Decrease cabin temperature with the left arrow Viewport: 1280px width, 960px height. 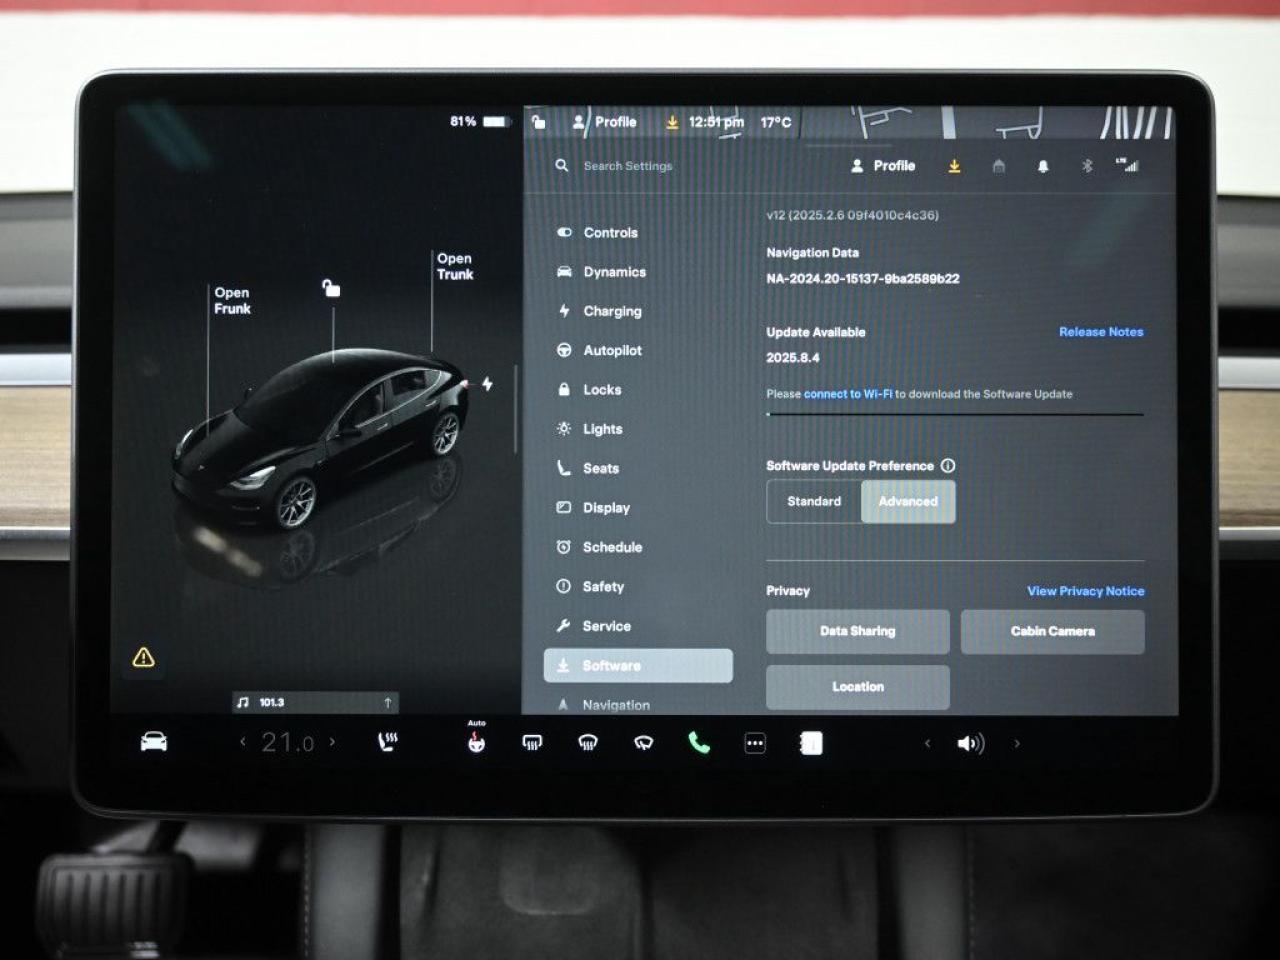coord(243,742)
